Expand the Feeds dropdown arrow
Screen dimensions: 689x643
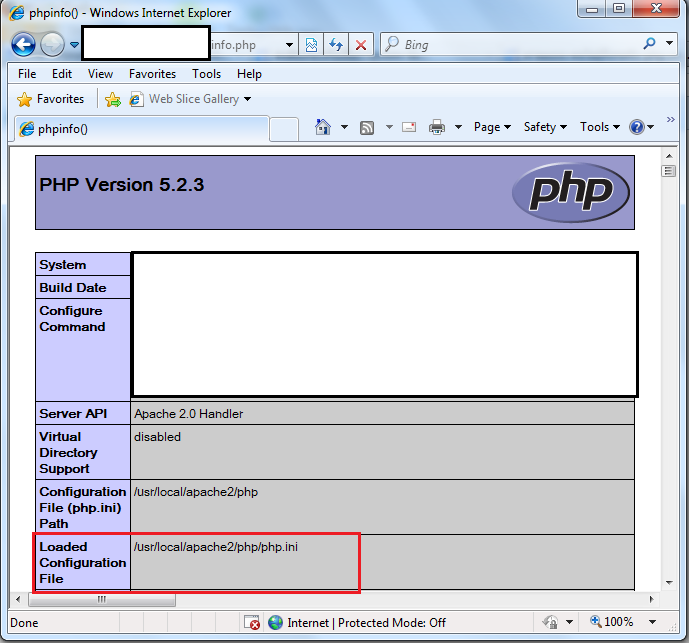click(x=389, y=127)
